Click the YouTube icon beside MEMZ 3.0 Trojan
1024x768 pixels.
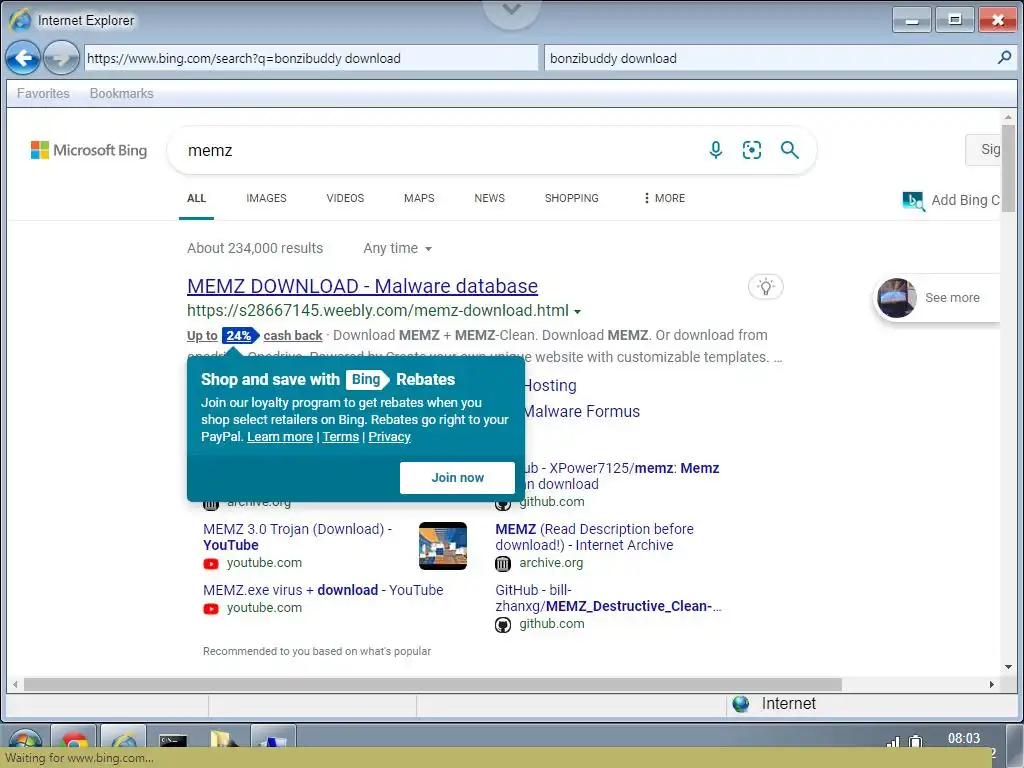210,564
